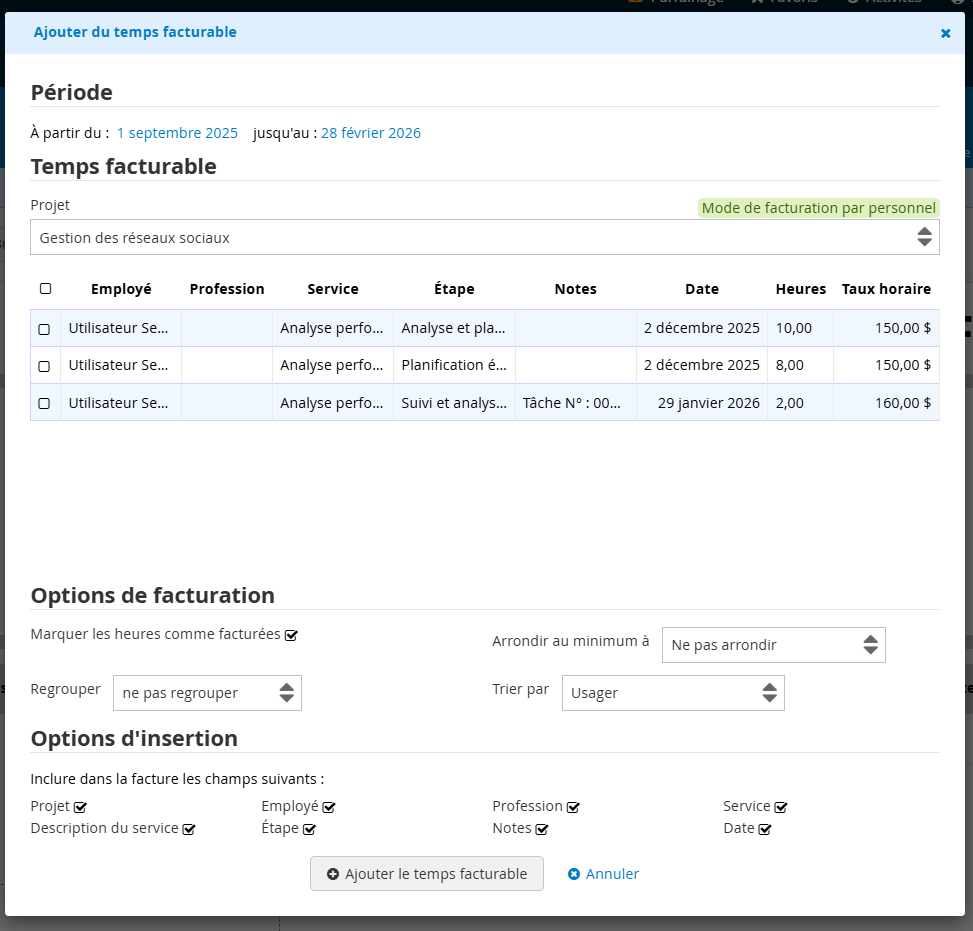Expand the Regrouper dropdown
Image resolution: width=973 pixels, height=931 pixels.
tap(207, 693)
